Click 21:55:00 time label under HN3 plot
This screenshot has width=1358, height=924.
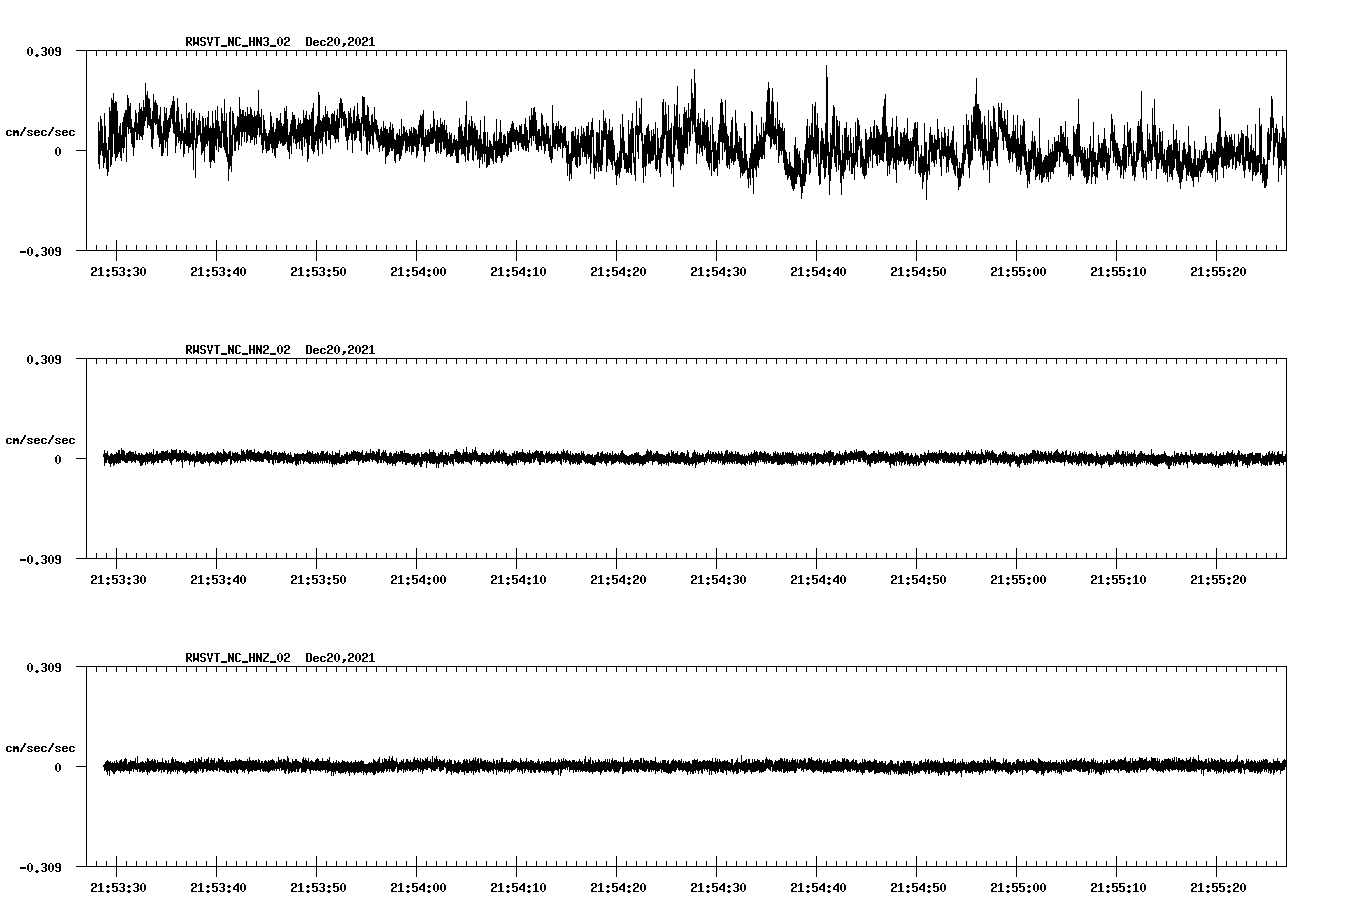coord(1018,272)
